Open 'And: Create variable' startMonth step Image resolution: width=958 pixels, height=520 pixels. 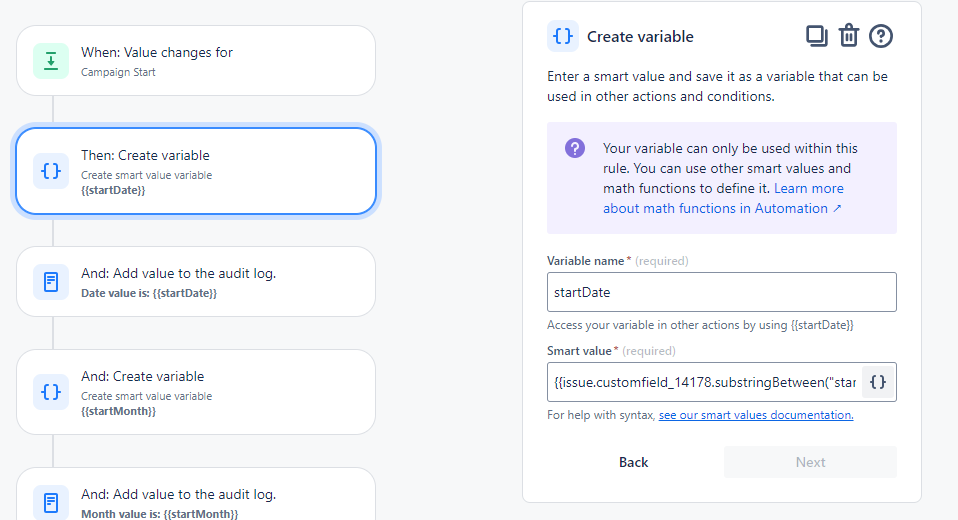(x=196, y=392)
